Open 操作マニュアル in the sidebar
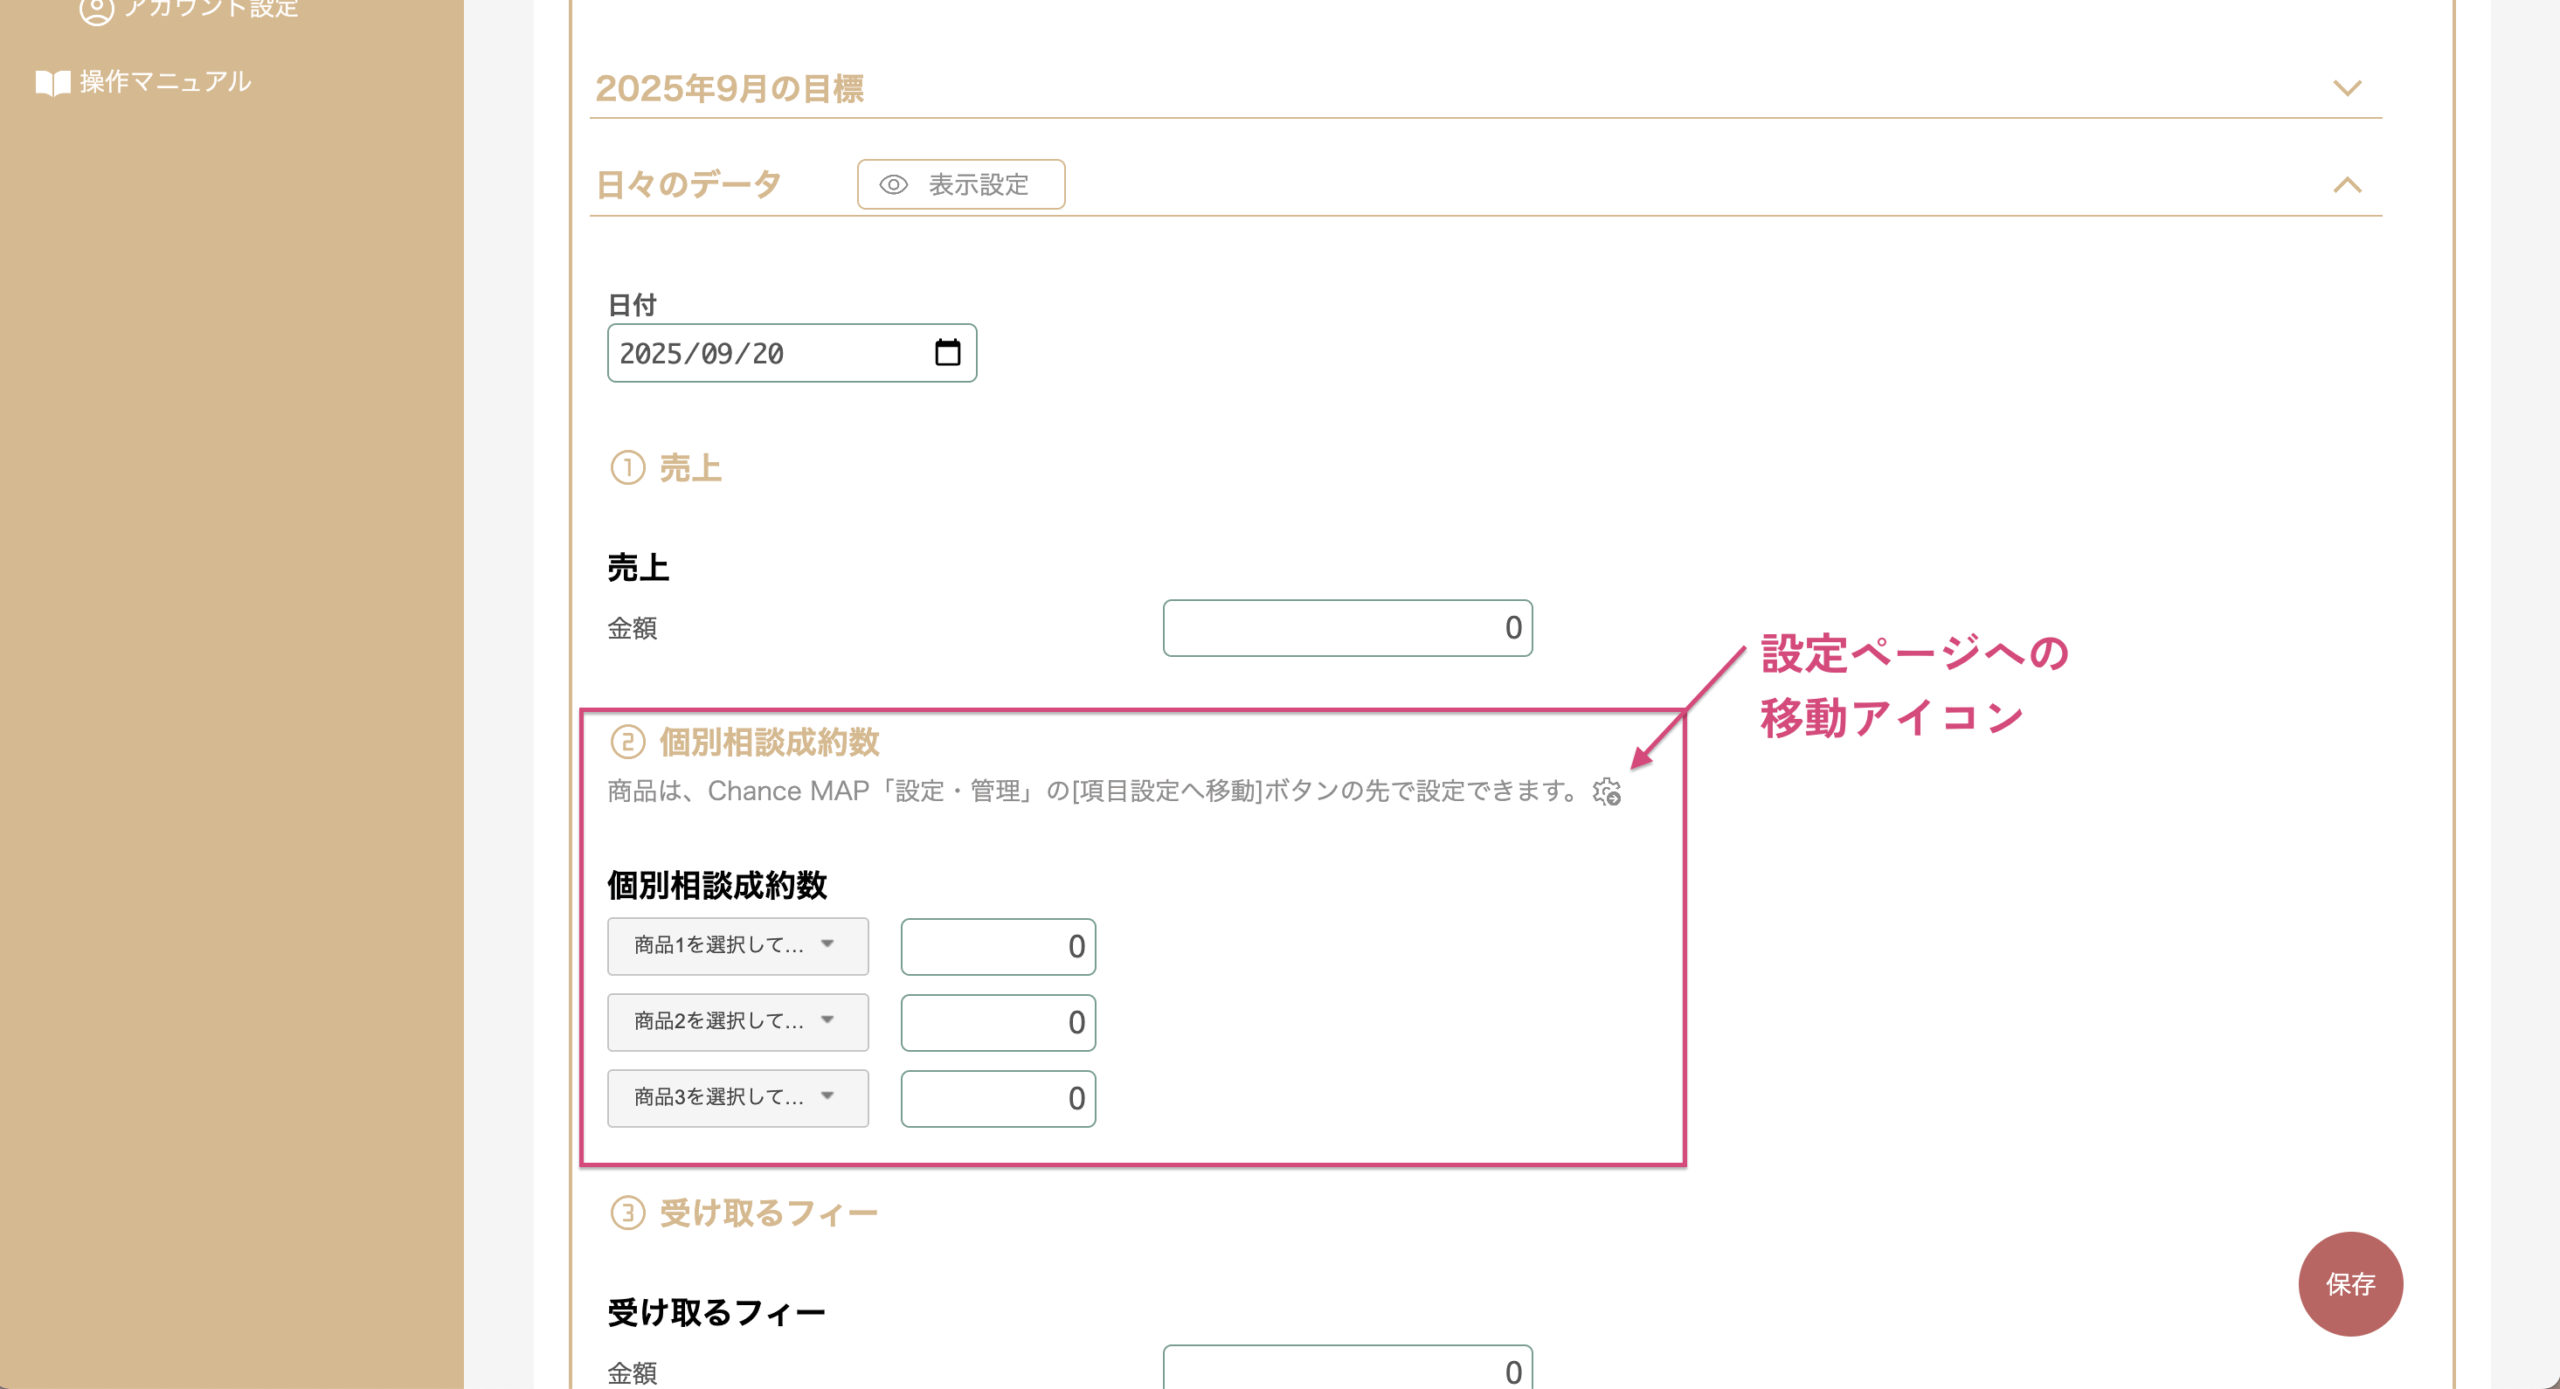Screen dimensions: 2560x1389 (x=165, y=82)
